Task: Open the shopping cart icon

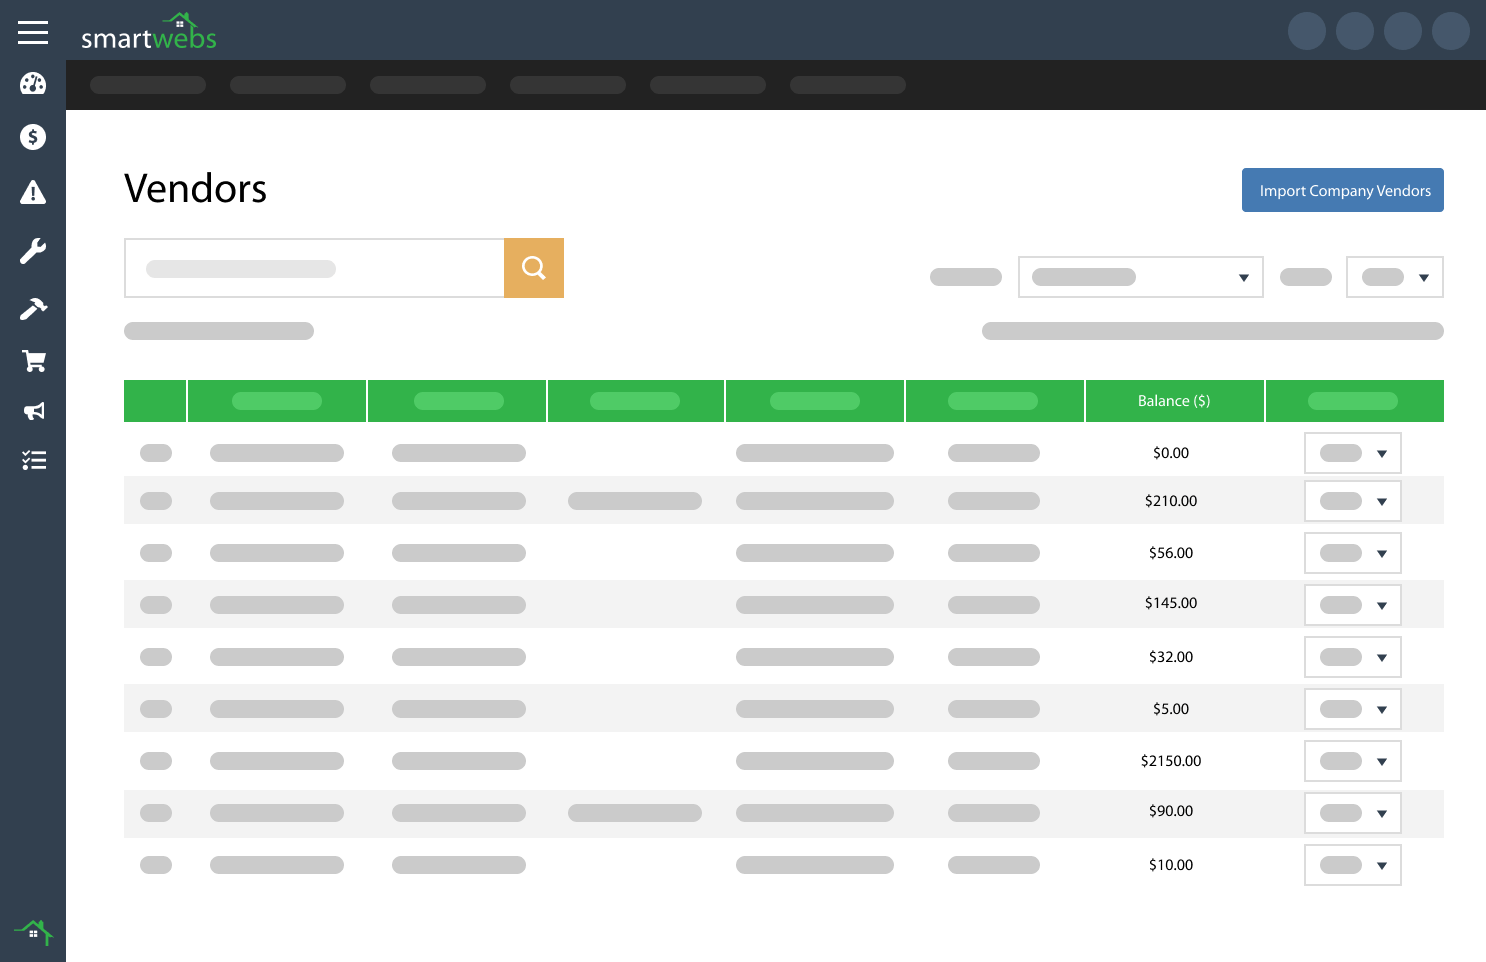Action: click(34, 361)
